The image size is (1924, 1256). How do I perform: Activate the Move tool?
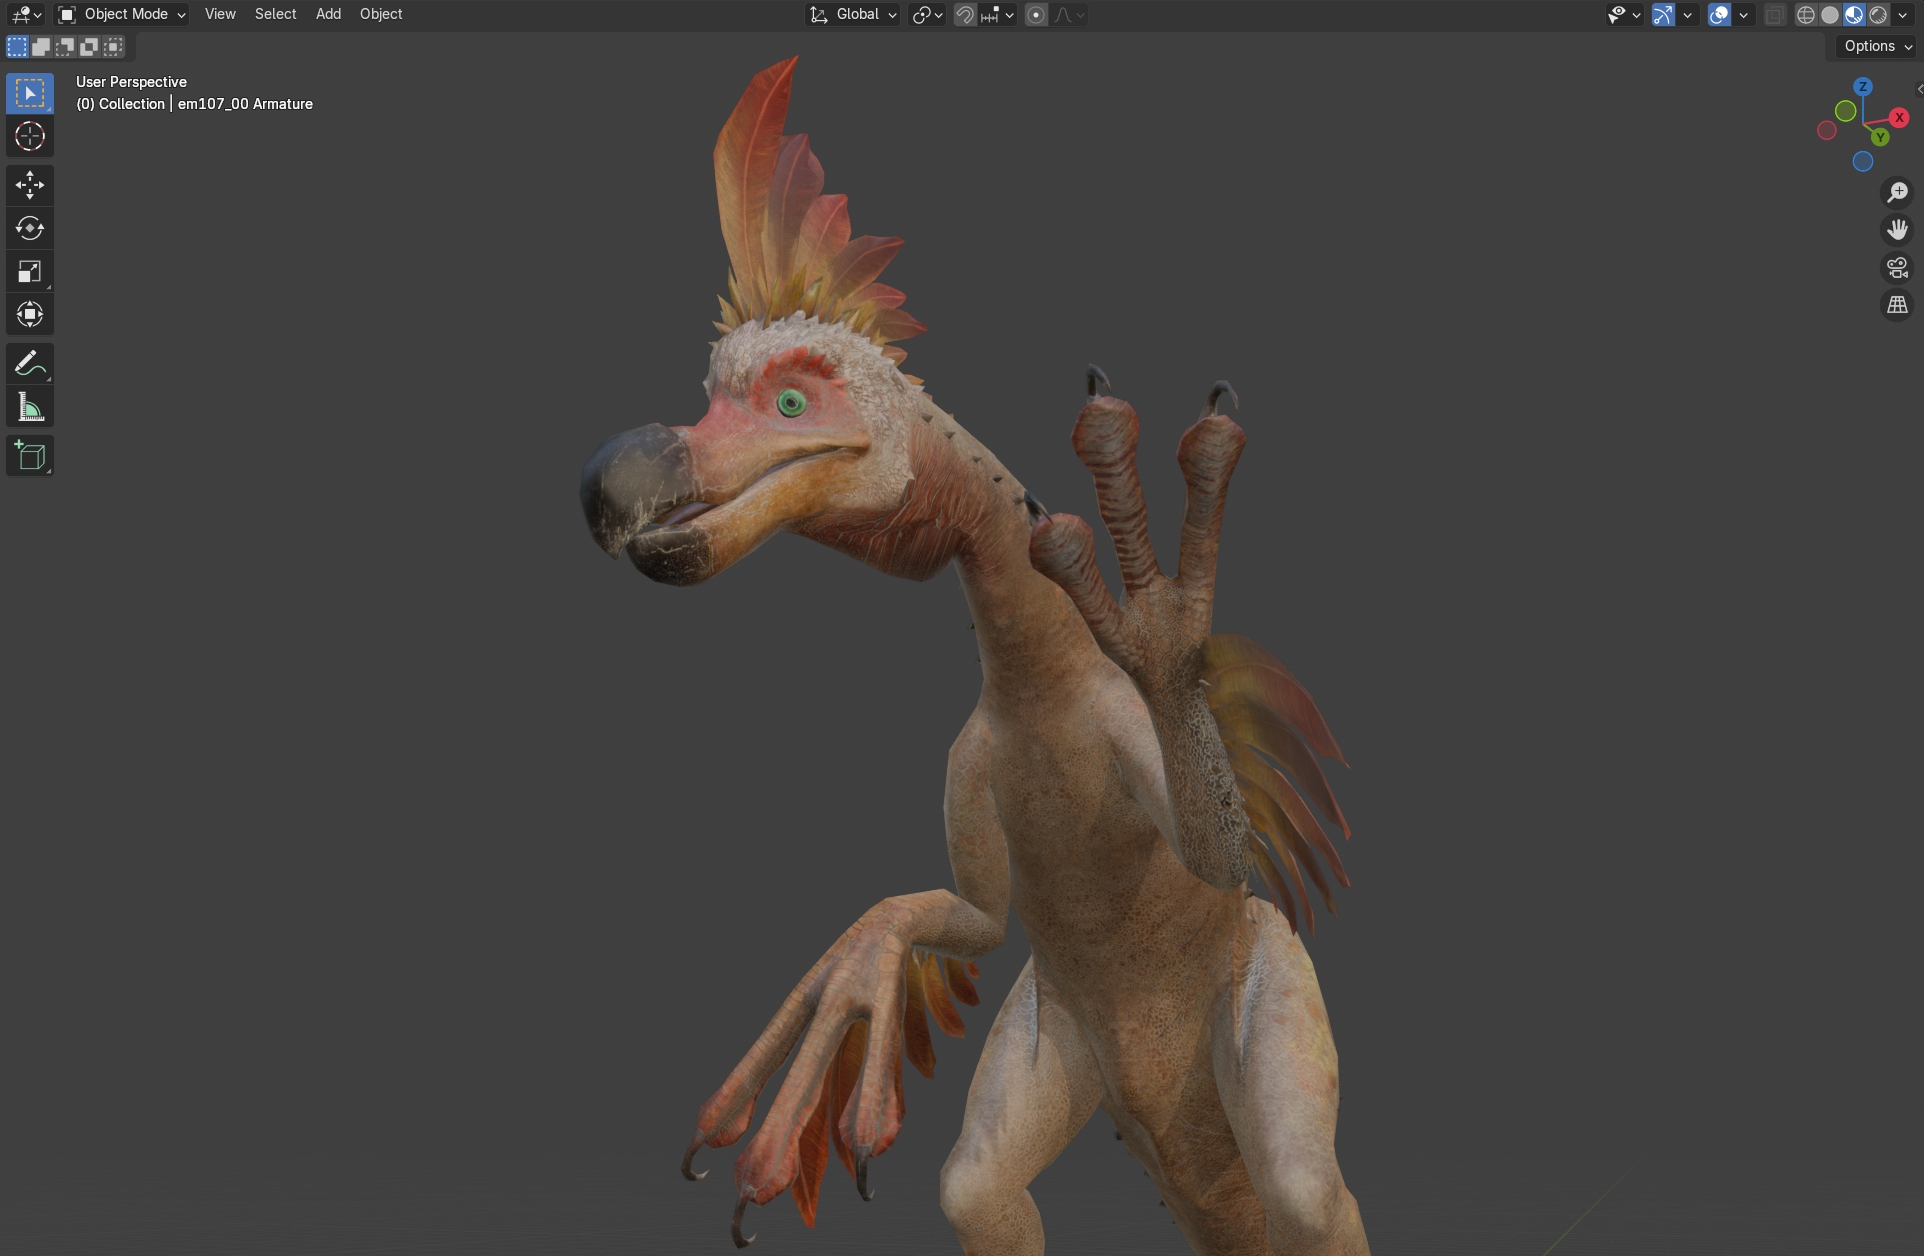[x=29, y=185]
